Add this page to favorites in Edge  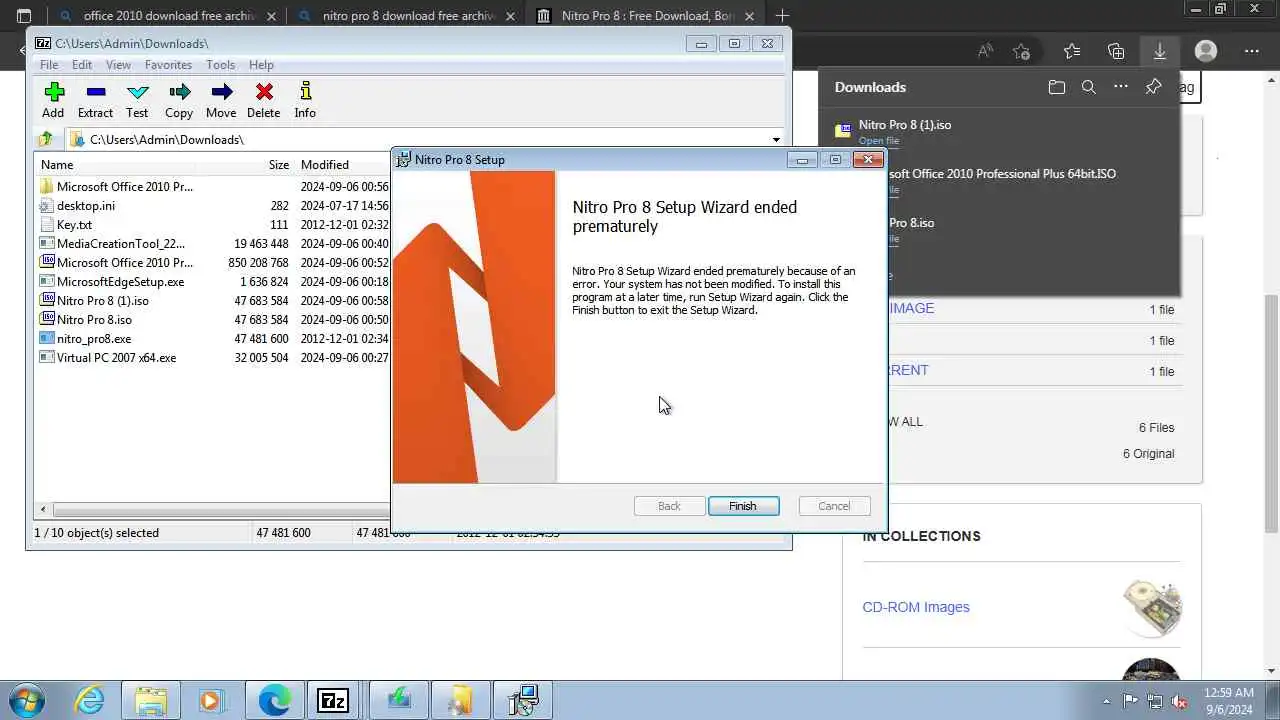click(1021, 51)
